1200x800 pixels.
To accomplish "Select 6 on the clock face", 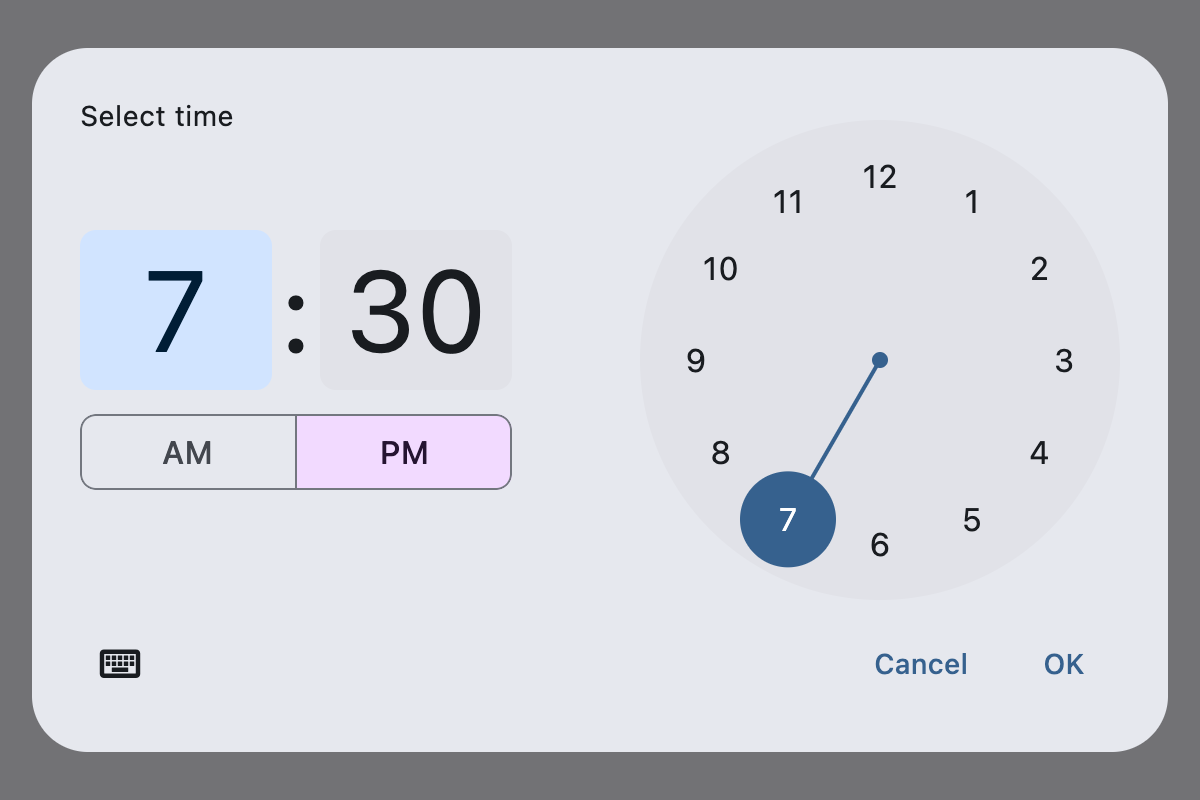I will point(880,543).
